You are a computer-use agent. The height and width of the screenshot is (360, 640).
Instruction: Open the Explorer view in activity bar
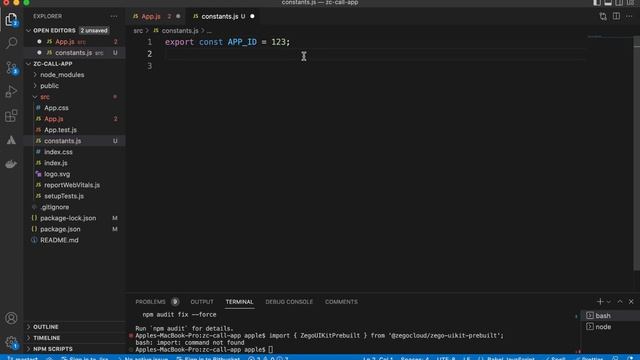click(x=11, y=19)
